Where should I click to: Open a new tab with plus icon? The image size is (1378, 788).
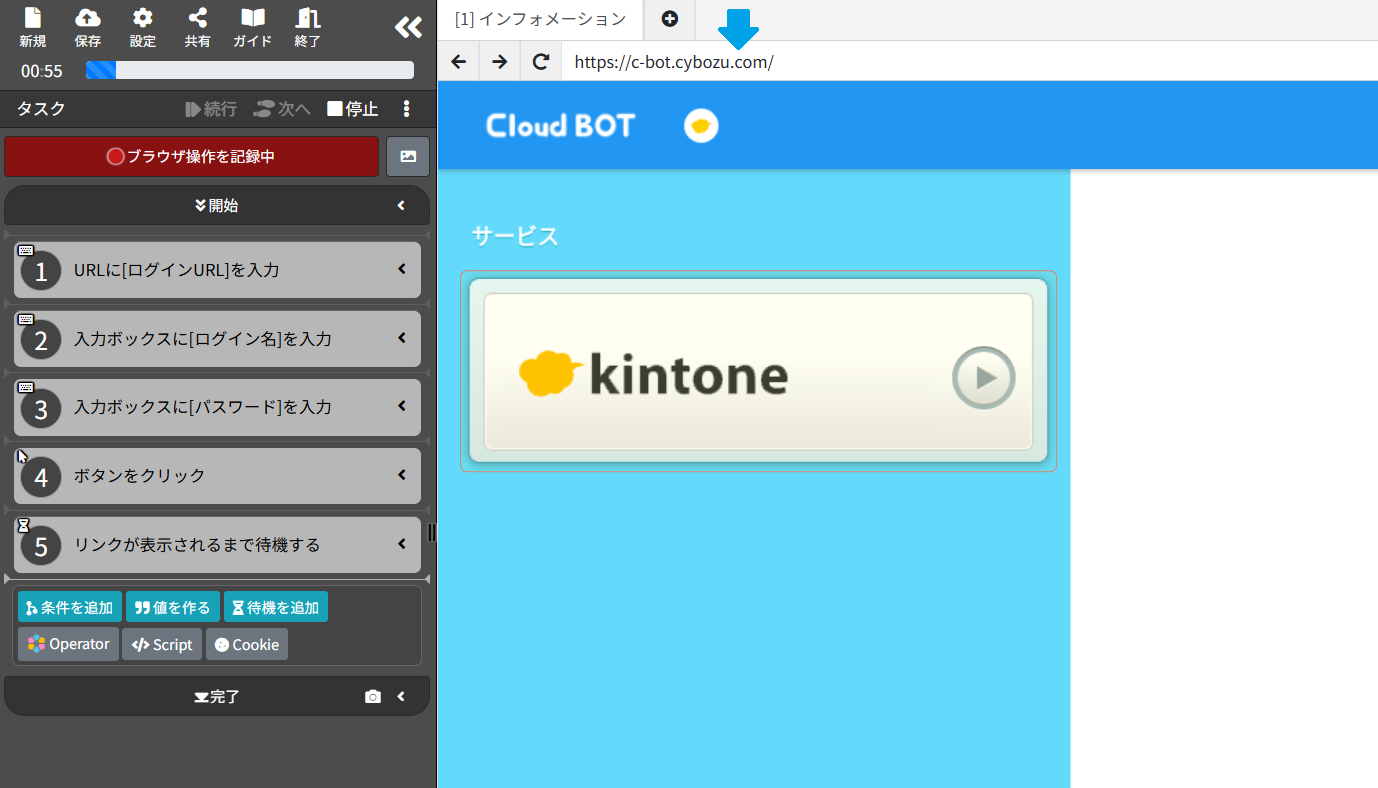coord(670,19)
